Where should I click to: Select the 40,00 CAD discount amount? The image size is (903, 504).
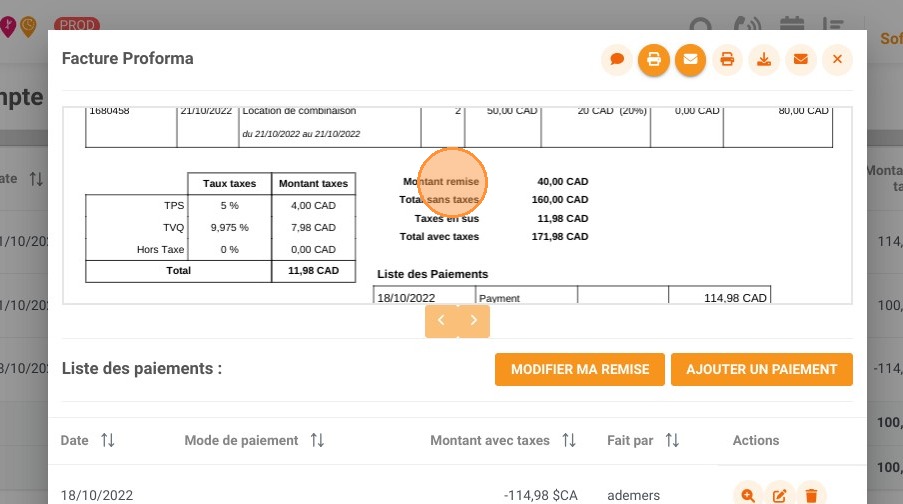click(563, 181)
